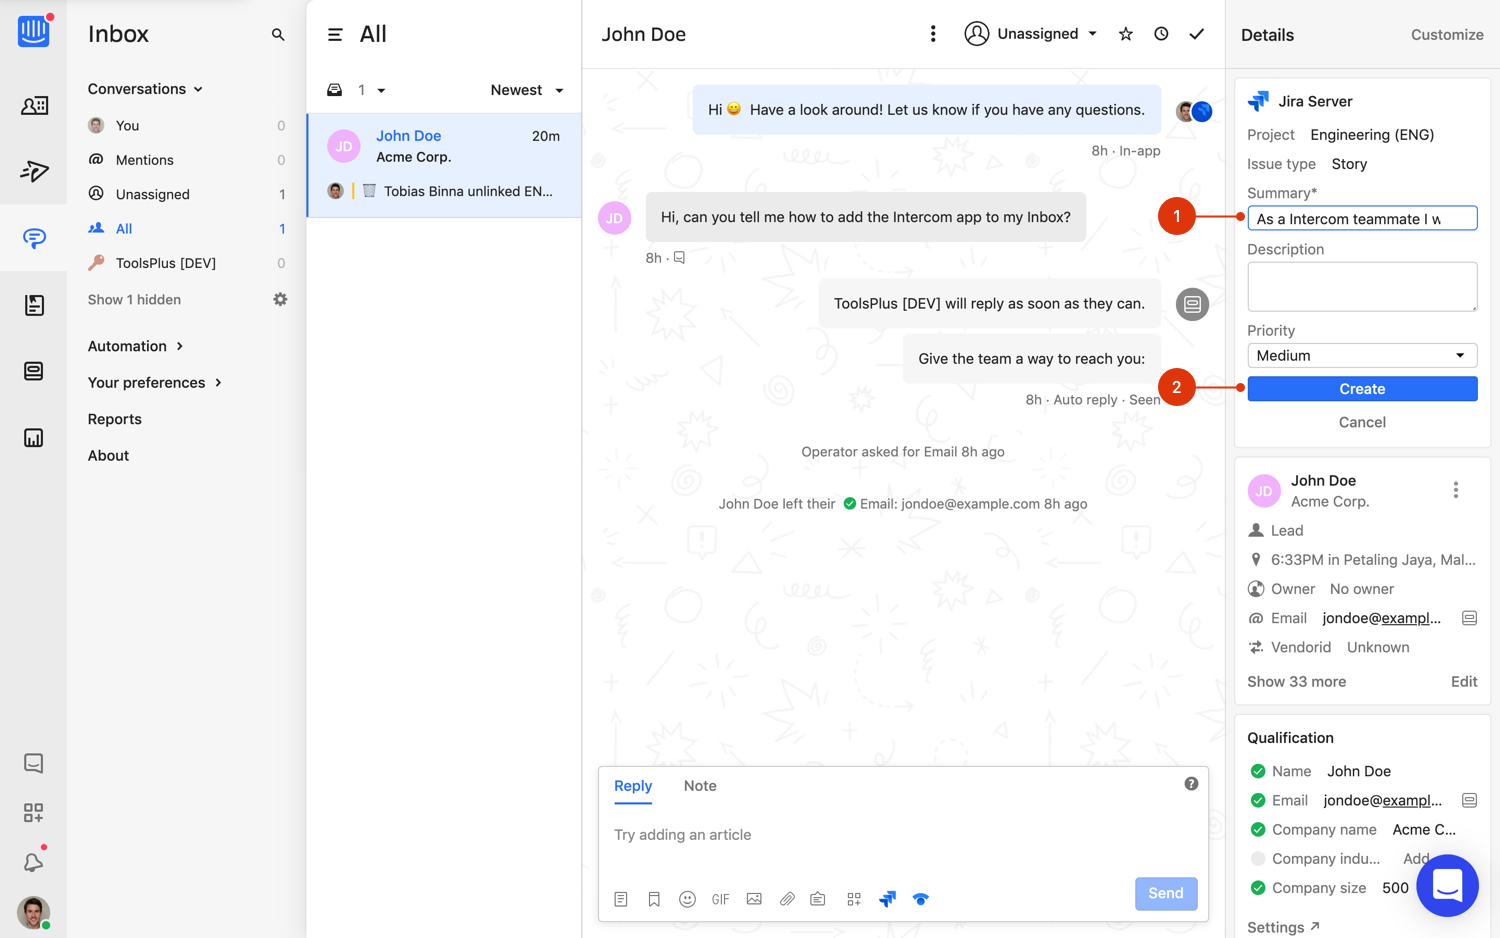The height and width of the screenshot is (938, 1500).
Task: Insert an emoji in the reply
Action: click(x=687, y=899)
